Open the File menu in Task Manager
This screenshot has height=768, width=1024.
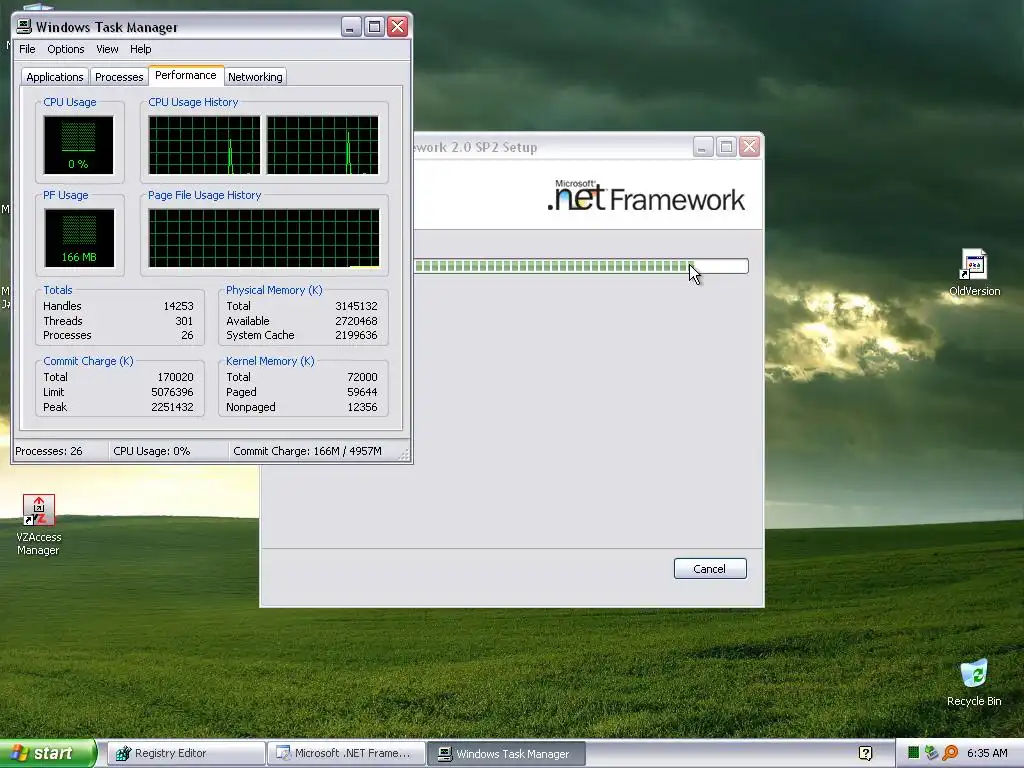click(x=27, y=49)
